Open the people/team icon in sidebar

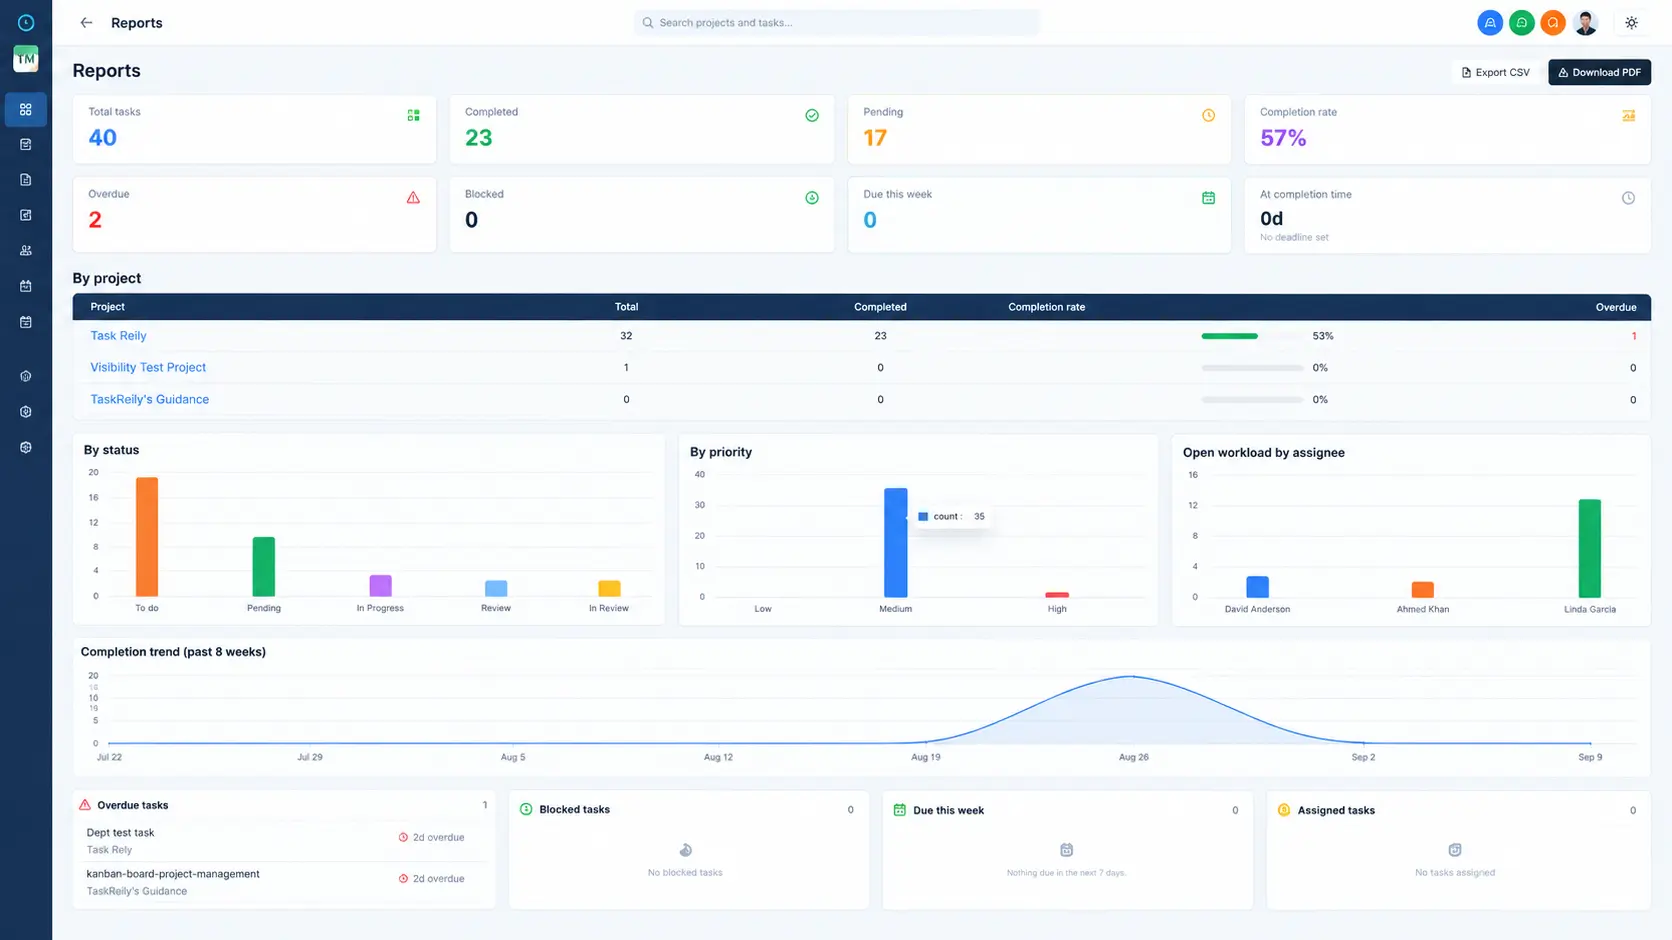26,251
